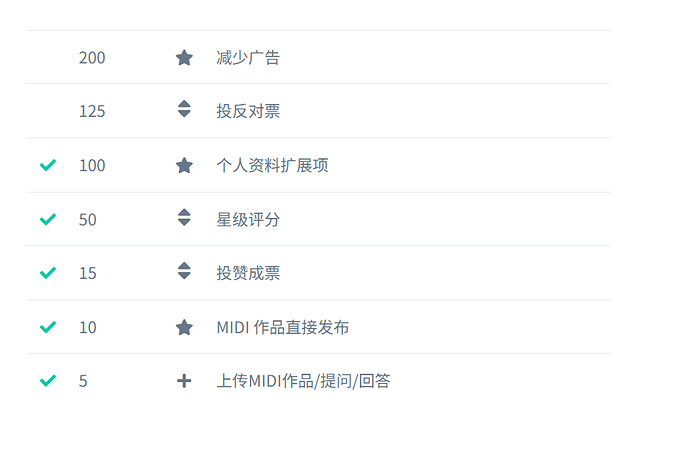Open the 星级评分 privilege label

[248, 220]
